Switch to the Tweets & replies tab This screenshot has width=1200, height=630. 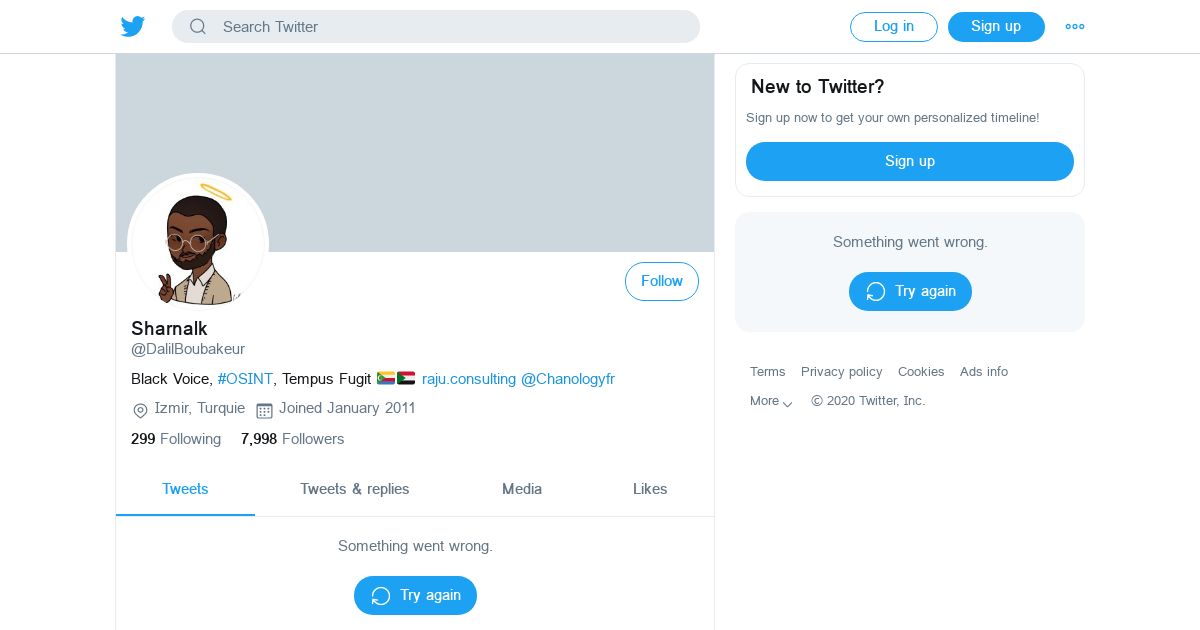pyautogui.click(x=355, y=489)
